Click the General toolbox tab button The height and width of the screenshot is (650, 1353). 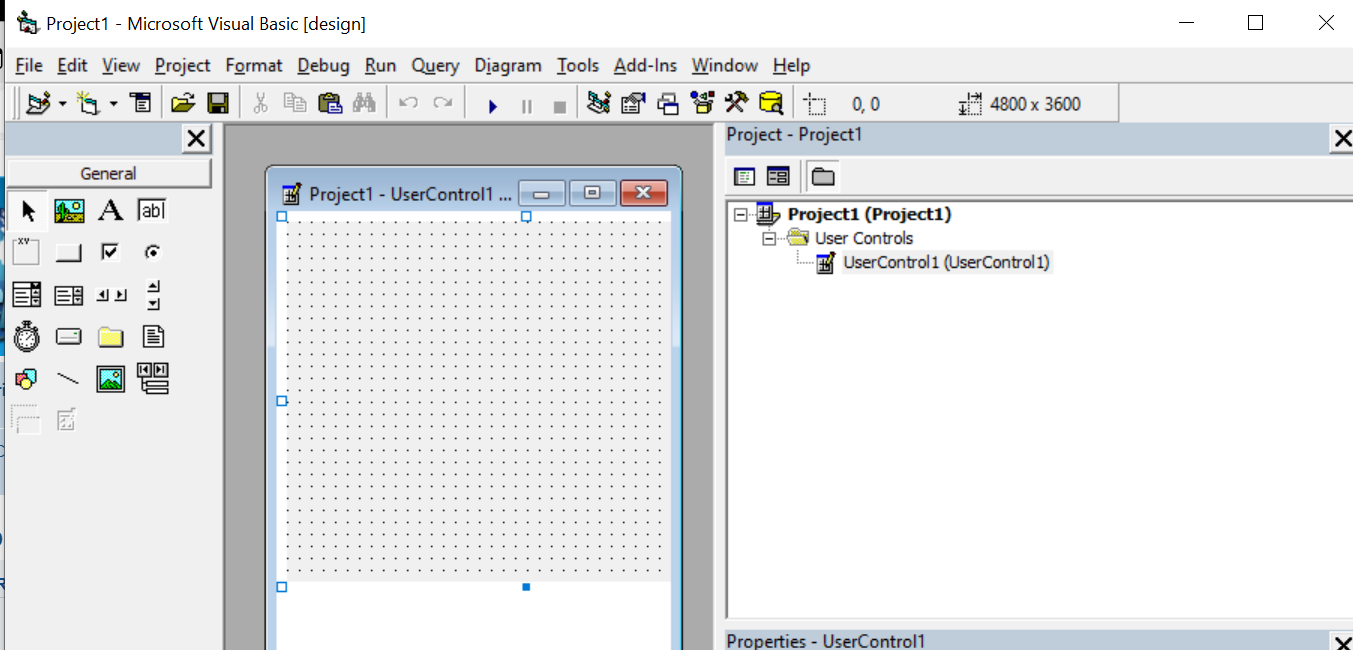coord(109,173)
